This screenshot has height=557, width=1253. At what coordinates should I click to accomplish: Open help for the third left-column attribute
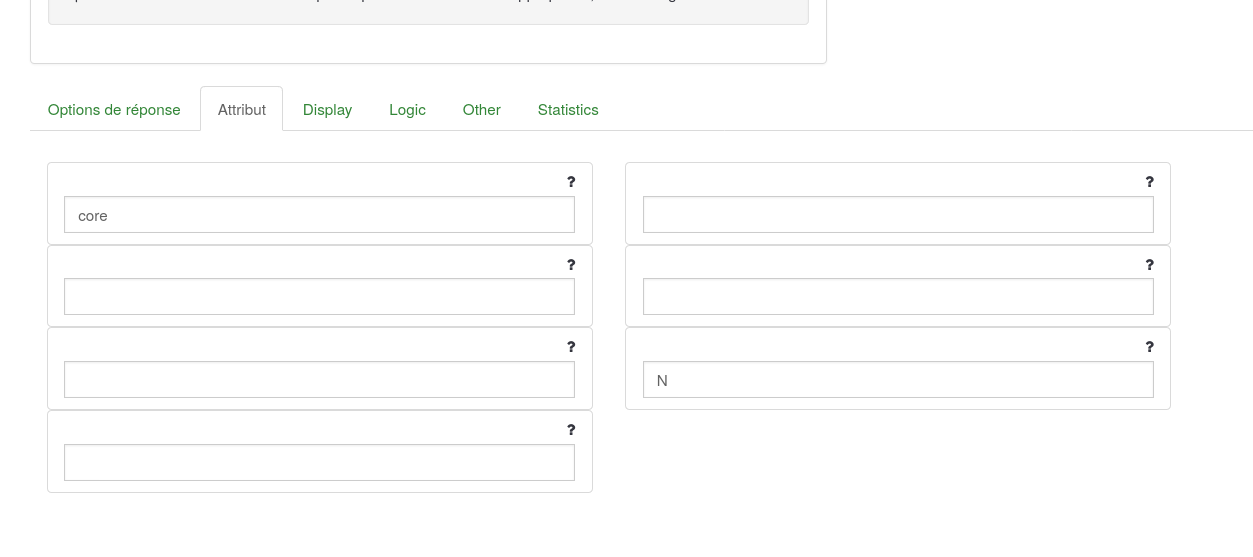coord(571,347)
